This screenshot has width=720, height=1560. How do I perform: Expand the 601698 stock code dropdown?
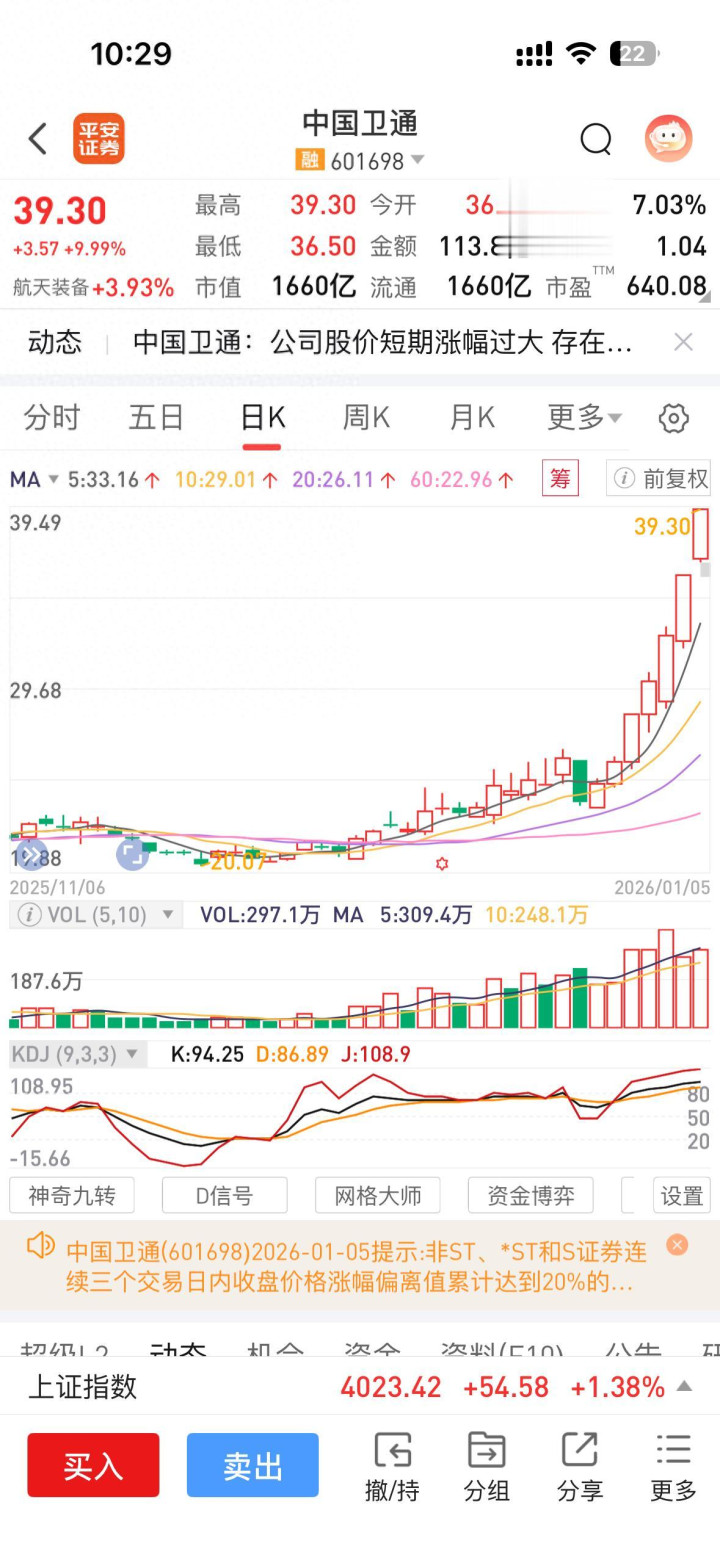[417, 160]
